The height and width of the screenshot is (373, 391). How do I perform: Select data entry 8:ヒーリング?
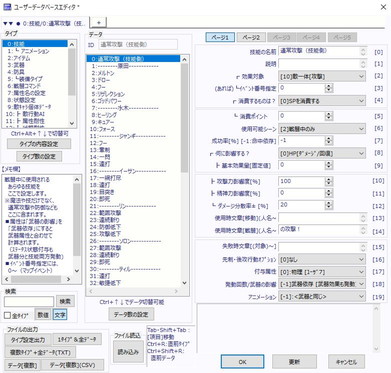click(x=133, y=115)
